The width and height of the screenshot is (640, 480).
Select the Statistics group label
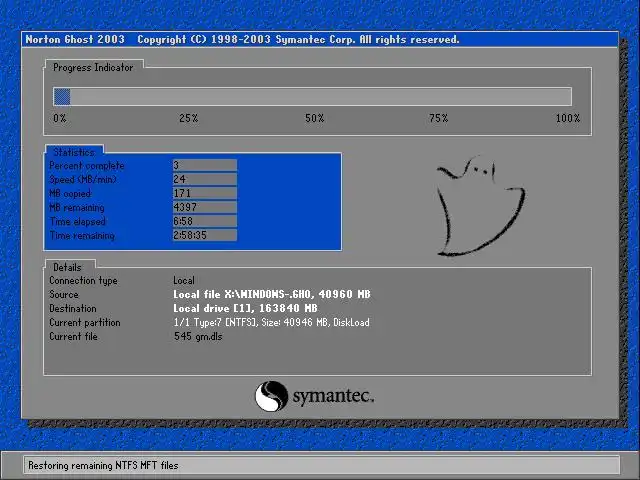pyautogui.click(x=74, y=152)
